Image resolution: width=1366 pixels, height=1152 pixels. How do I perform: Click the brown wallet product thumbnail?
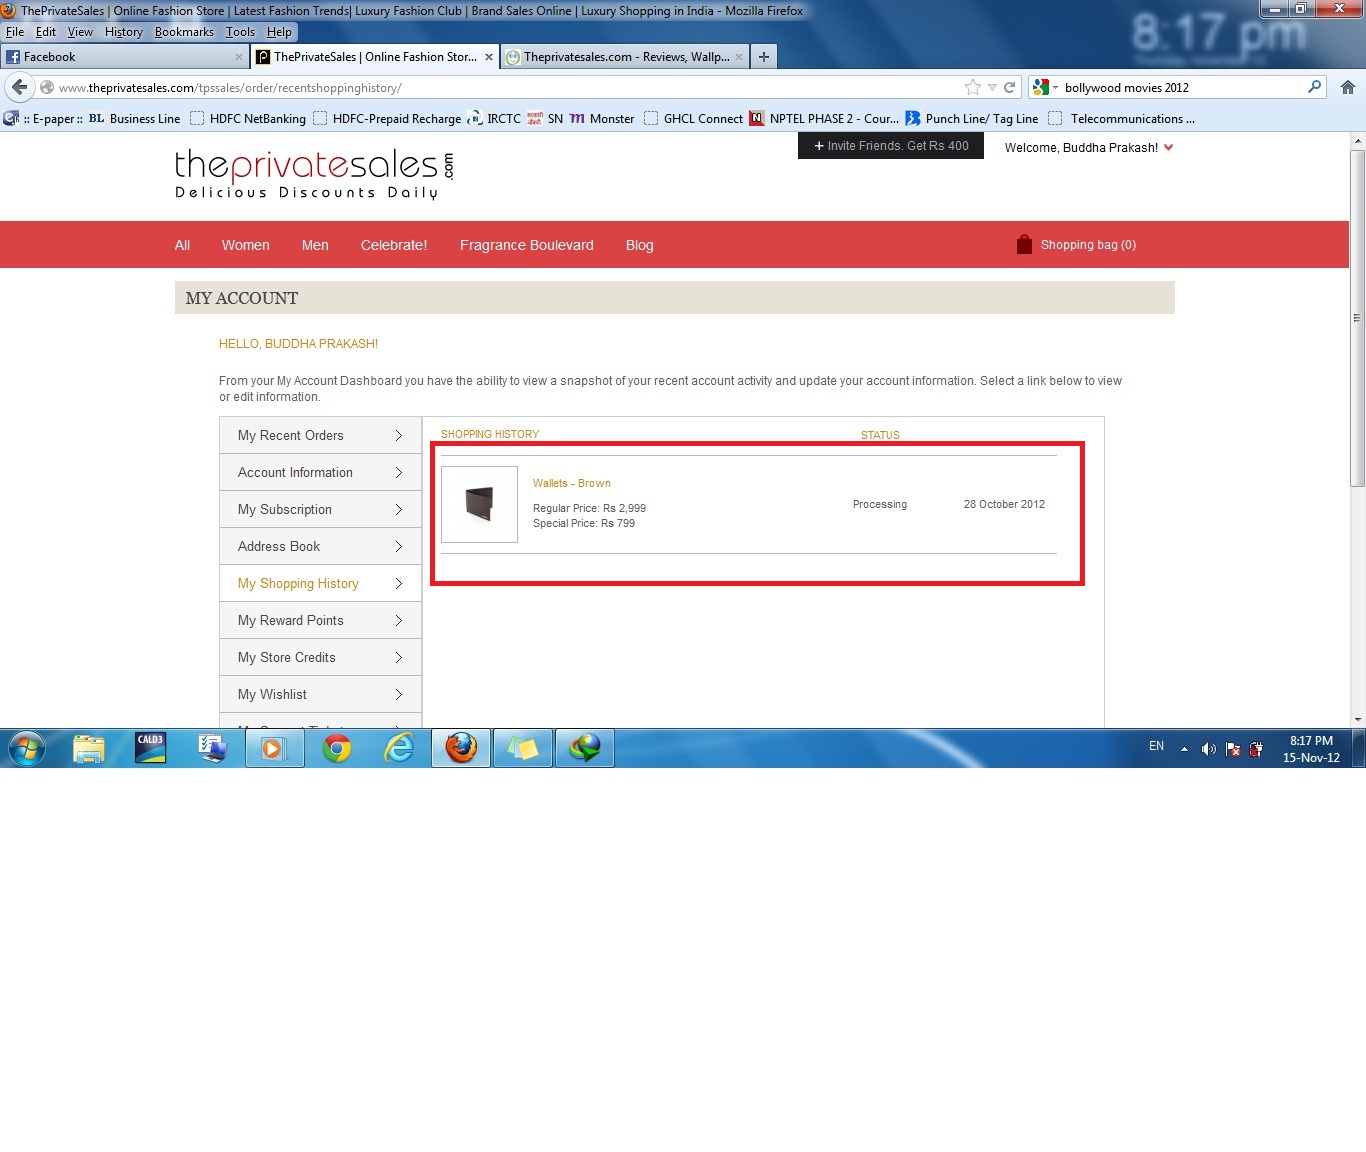pos(479,505)
